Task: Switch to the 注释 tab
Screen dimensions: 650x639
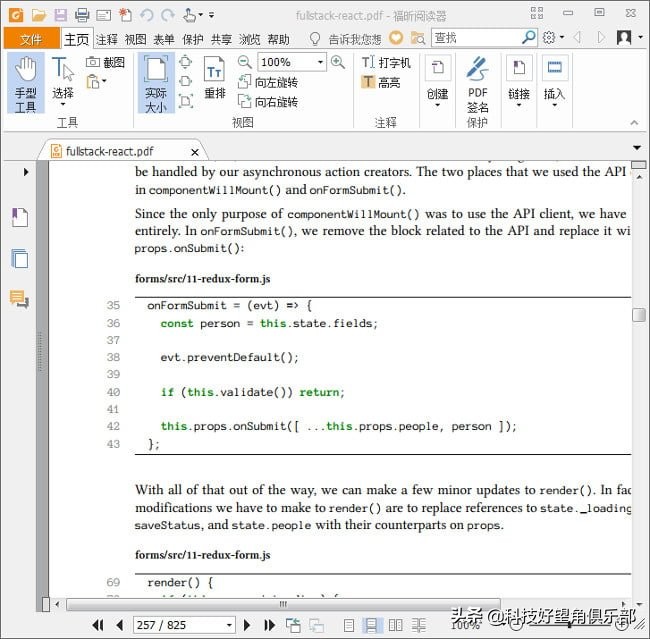Action: [x=107, y=39]
